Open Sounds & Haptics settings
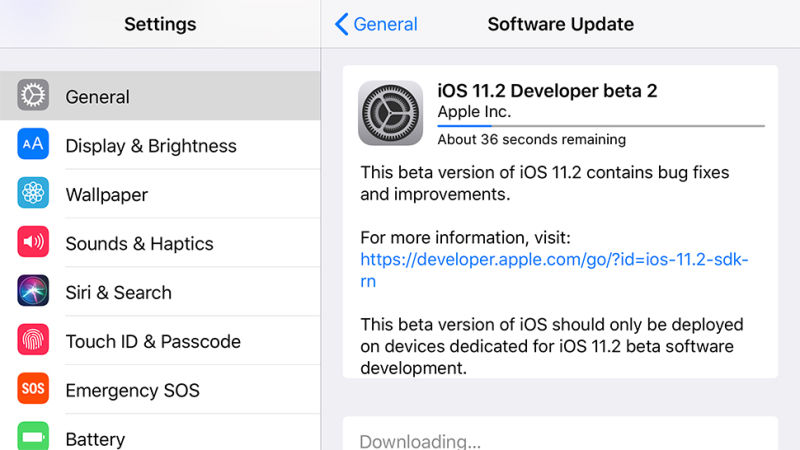 pyautogui.click(x=160, y=243)
